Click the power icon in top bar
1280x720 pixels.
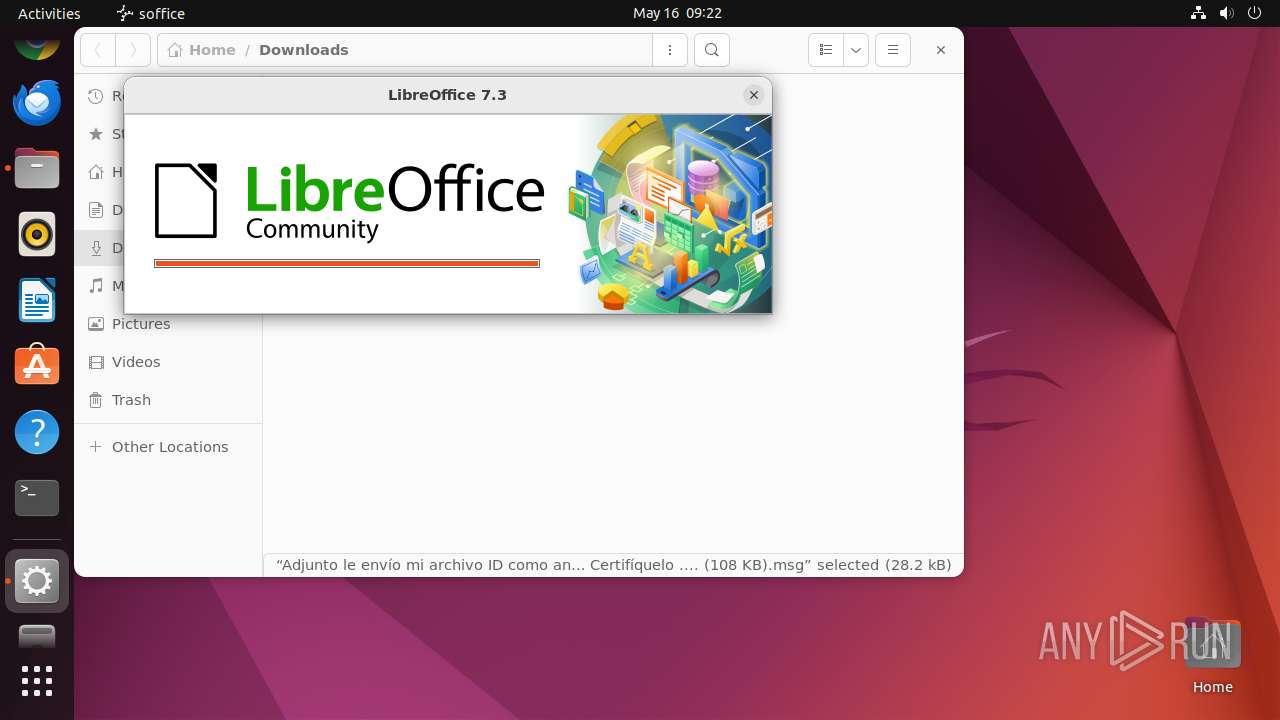pos(1254,13)
